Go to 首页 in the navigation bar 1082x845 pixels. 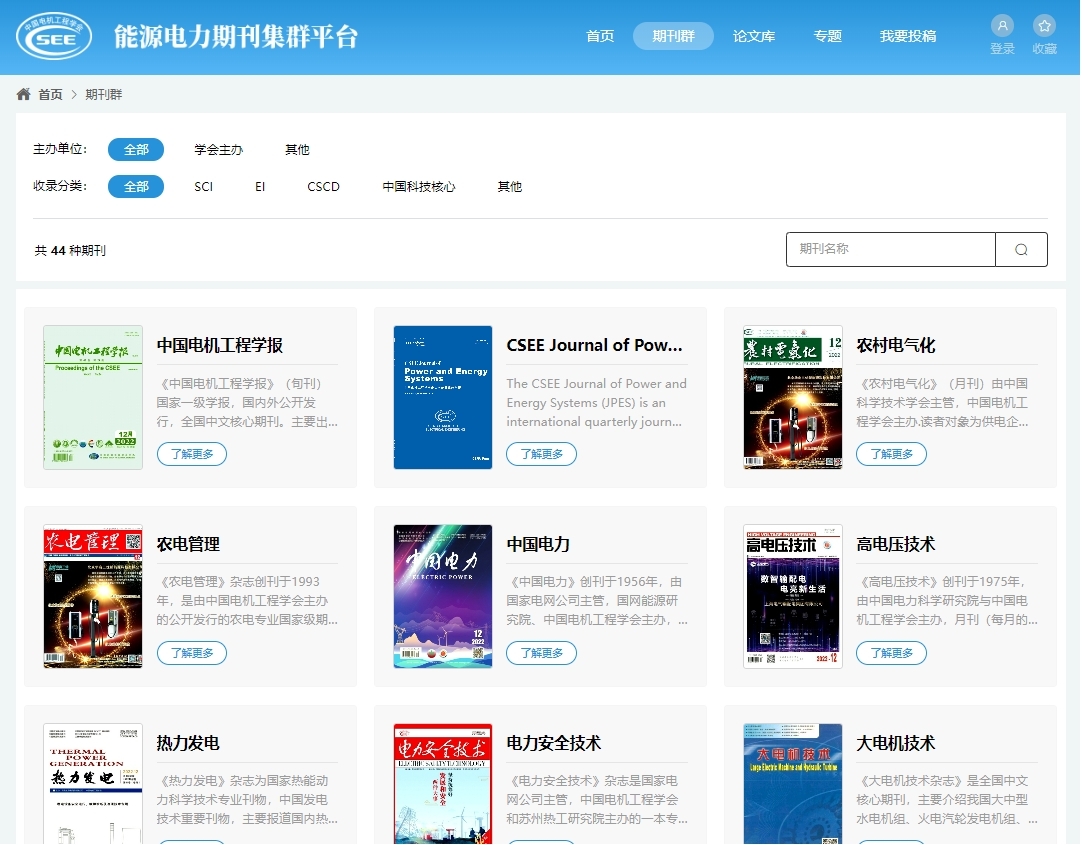tap(600, 36)
